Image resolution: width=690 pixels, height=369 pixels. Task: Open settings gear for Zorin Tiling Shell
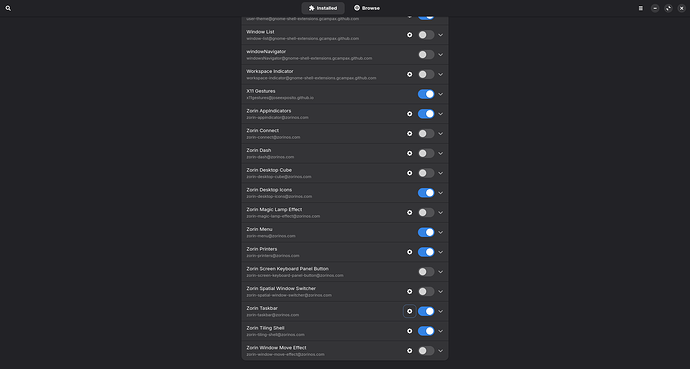(409, 331)
